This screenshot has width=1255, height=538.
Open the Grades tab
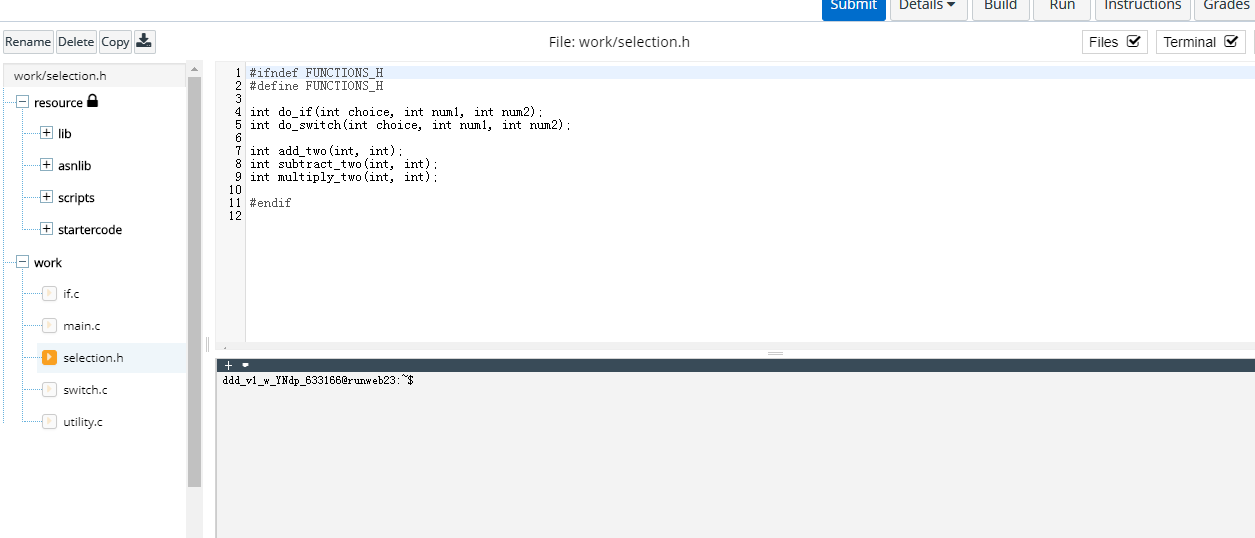point(1225,6)
